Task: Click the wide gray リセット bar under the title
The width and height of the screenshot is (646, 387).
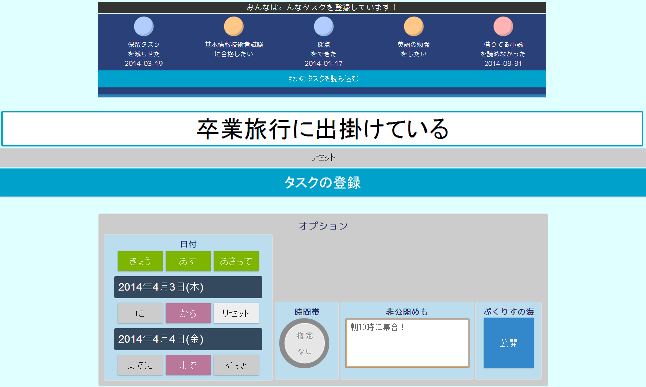Action: (323, 157)
